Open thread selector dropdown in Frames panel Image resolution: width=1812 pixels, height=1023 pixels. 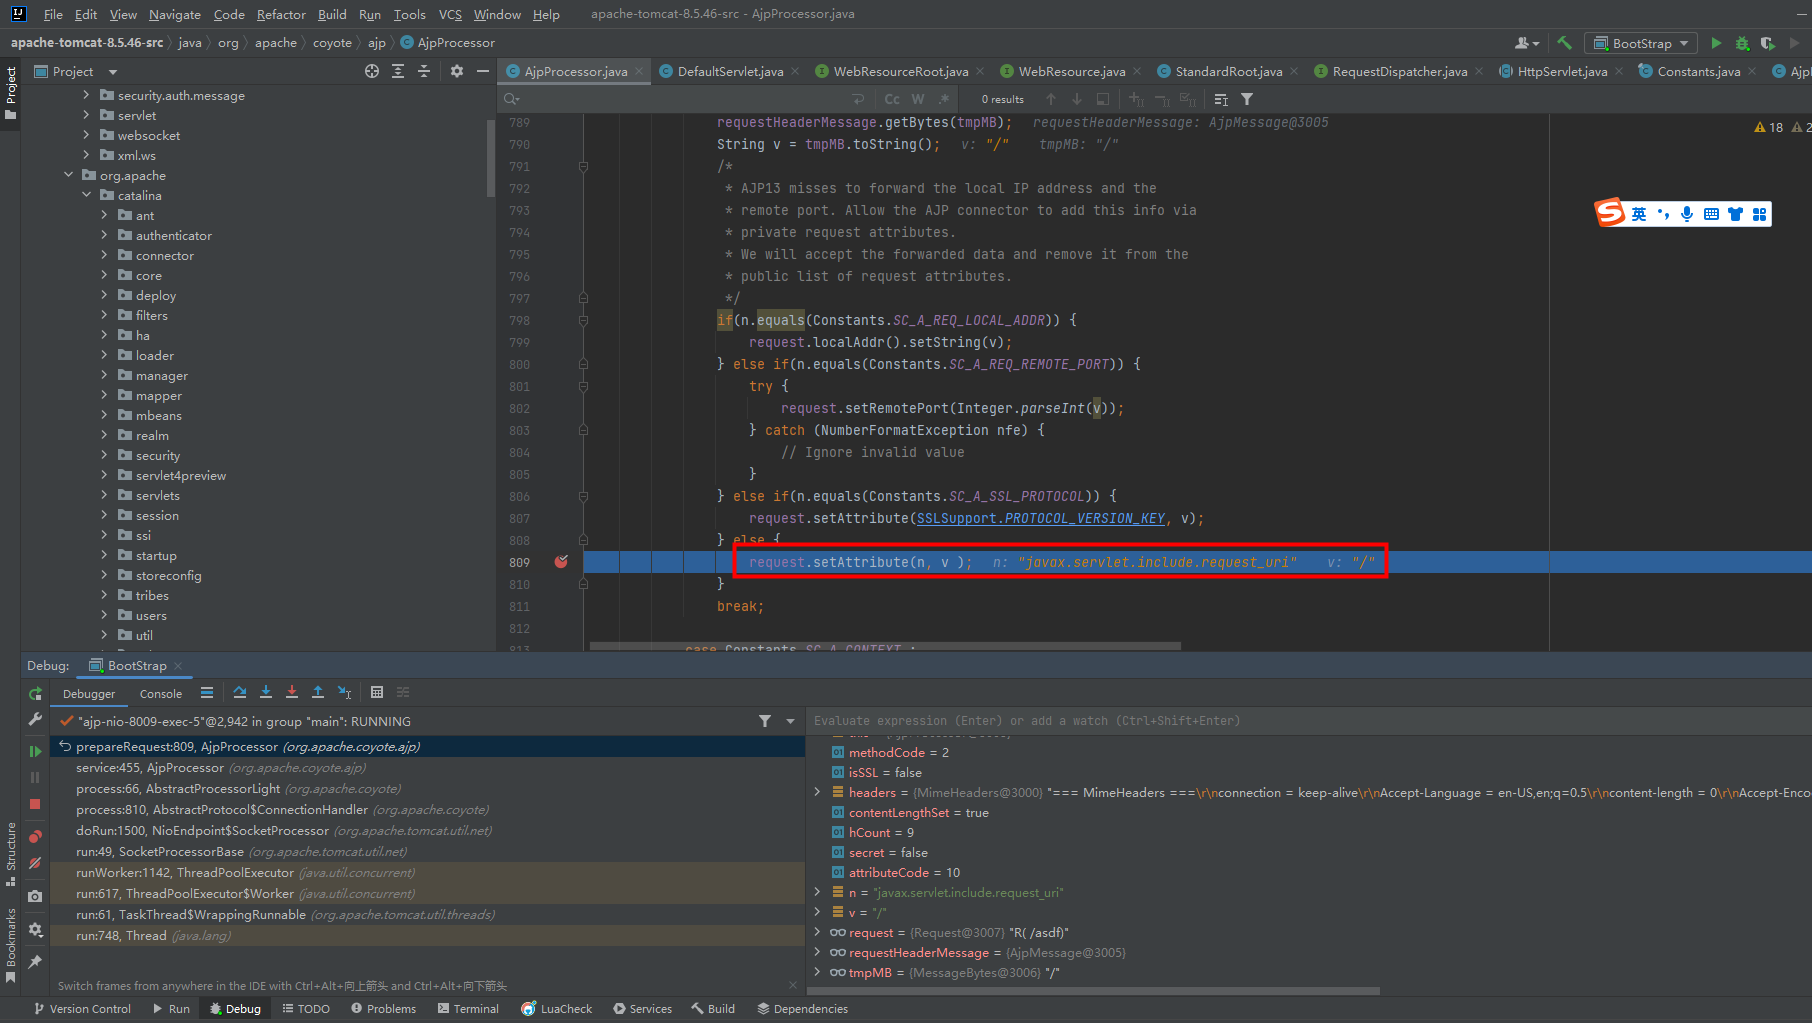coord(790,721)
